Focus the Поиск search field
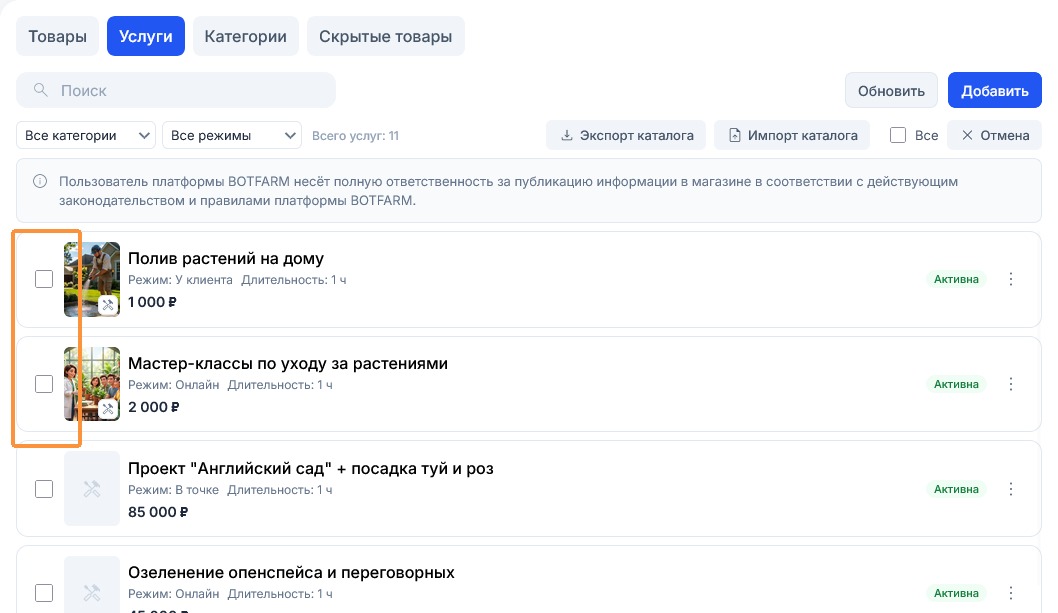 176,90
